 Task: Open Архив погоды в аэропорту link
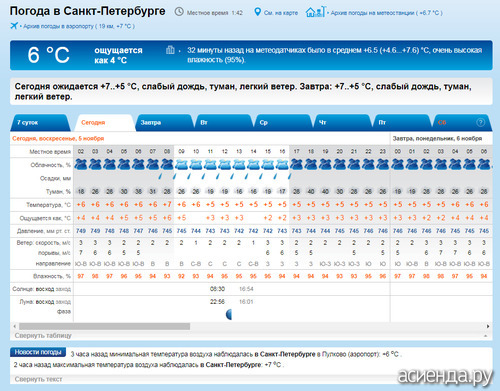click(79, 26)
